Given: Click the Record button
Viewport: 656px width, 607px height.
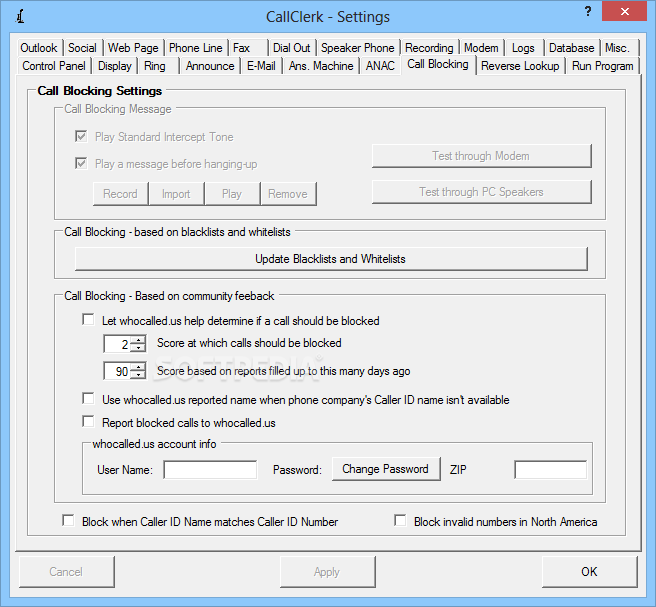Looking at the screenshot, I should pyautogui.click(x=120, y=194).
